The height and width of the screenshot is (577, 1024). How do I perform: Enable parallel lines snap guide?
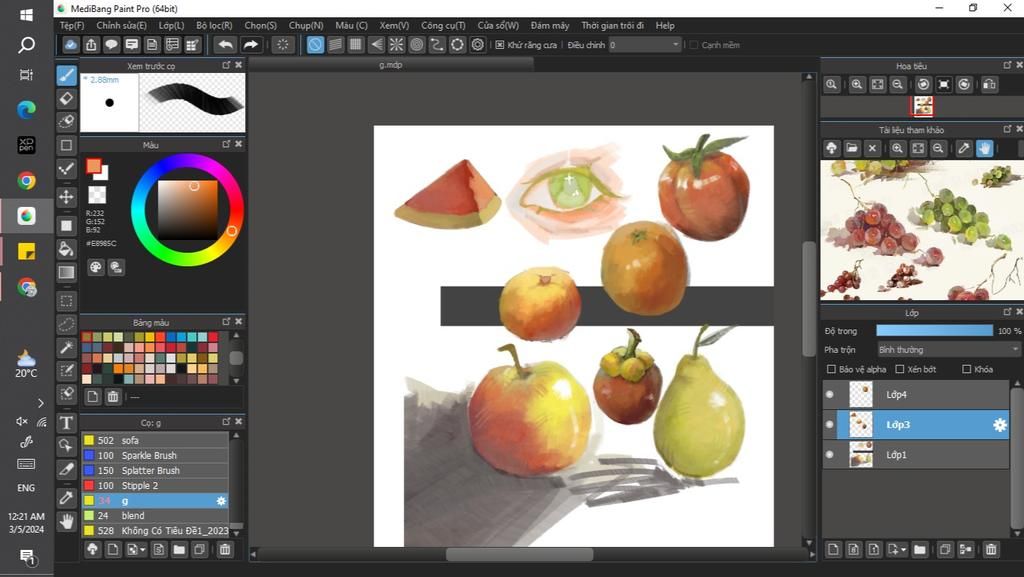coord(336,44)
